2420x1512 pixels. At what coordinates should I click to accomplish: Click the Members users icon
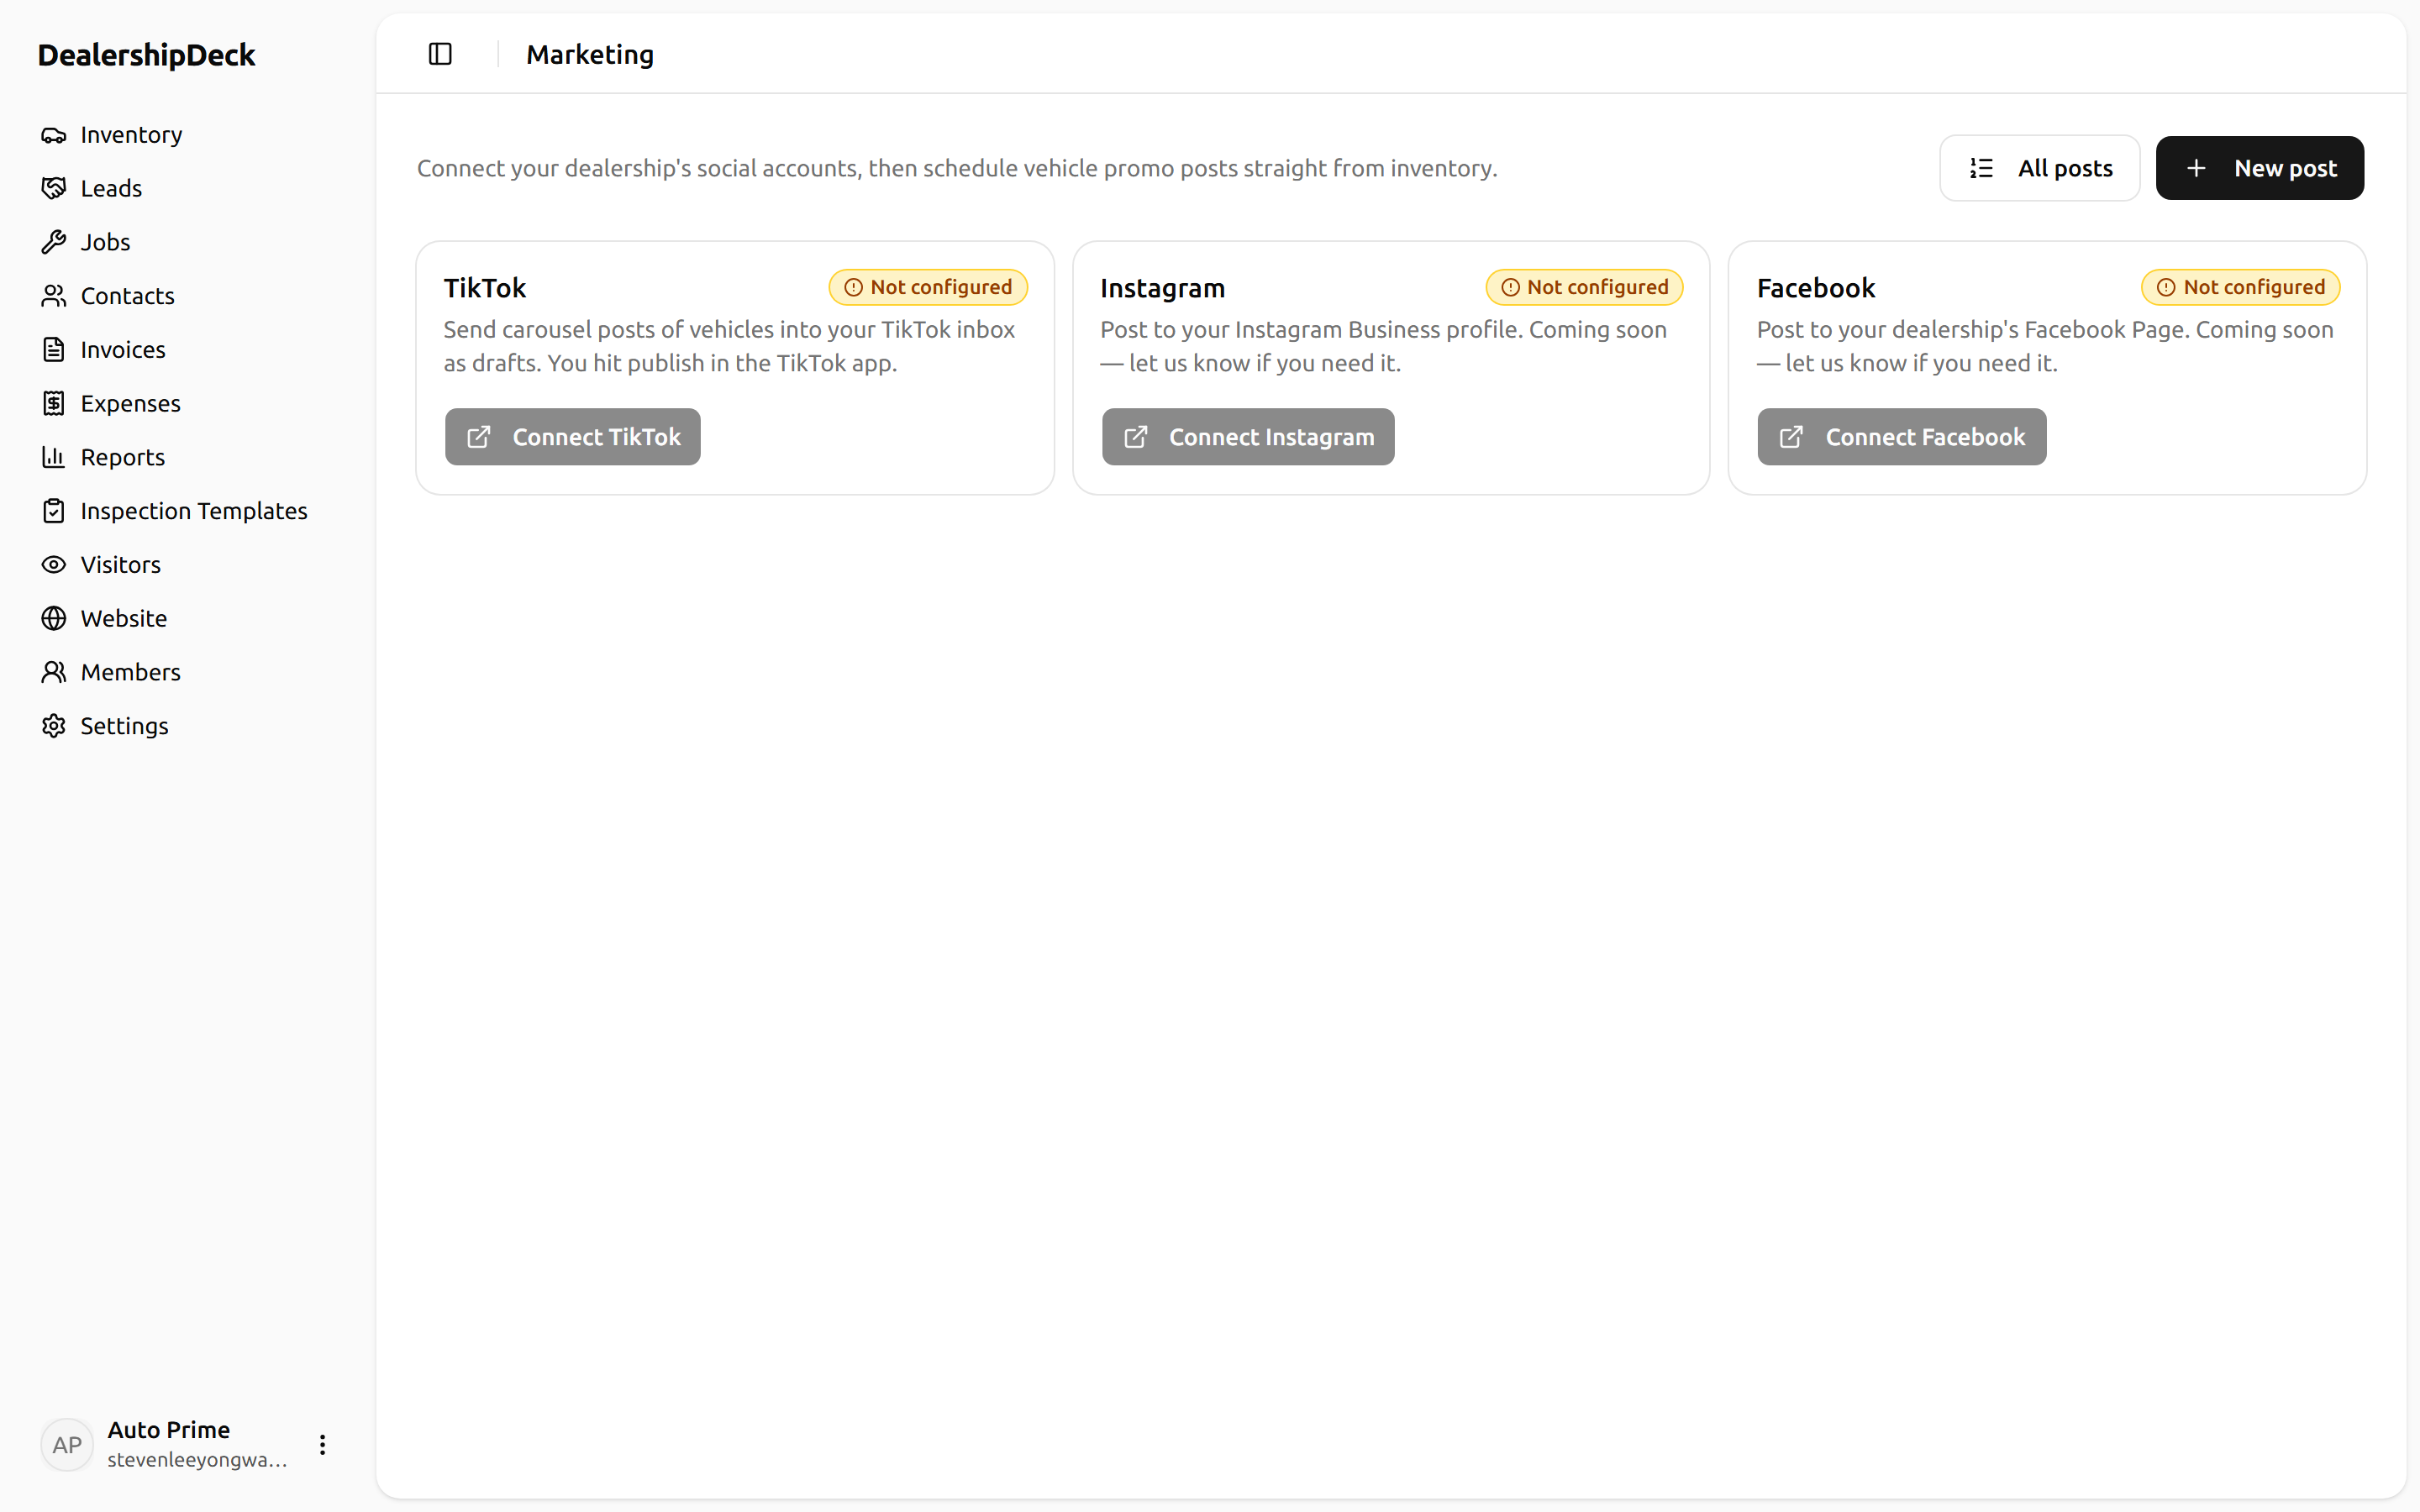(x=54, y=672)
